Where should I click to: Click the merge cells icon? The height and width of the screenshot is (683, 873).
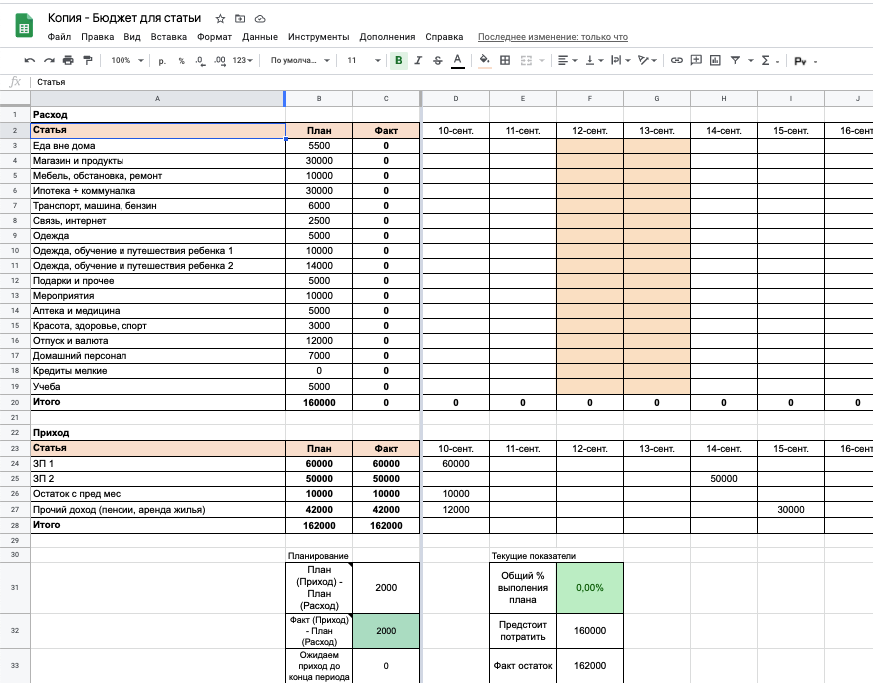(x=526, y=61)
